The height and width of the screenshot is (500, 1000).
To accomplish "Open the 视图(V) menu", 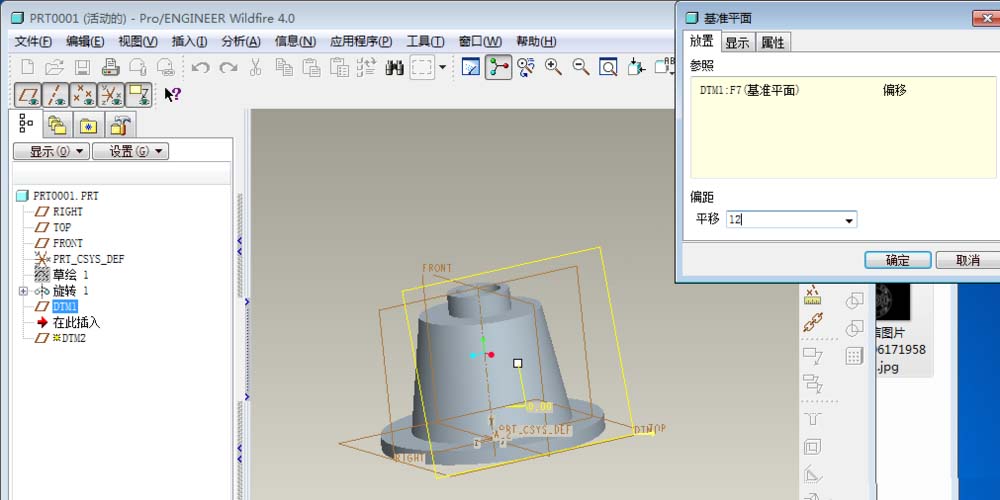I will click(138, 41).
